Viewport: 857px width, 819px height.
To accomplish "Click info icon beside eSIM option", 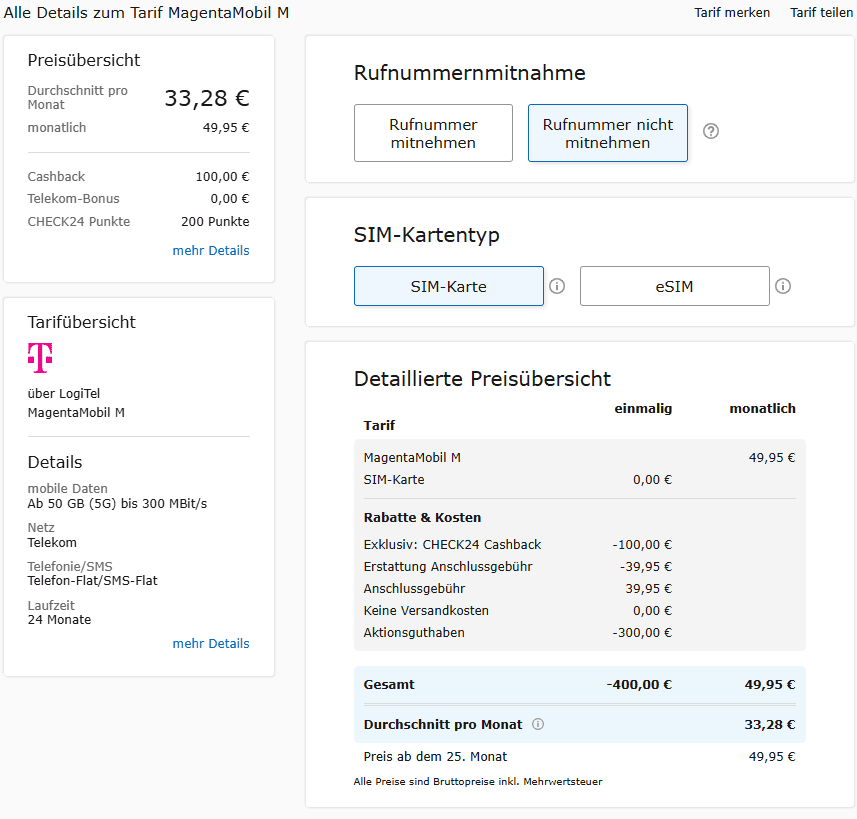I will point(783,286).
